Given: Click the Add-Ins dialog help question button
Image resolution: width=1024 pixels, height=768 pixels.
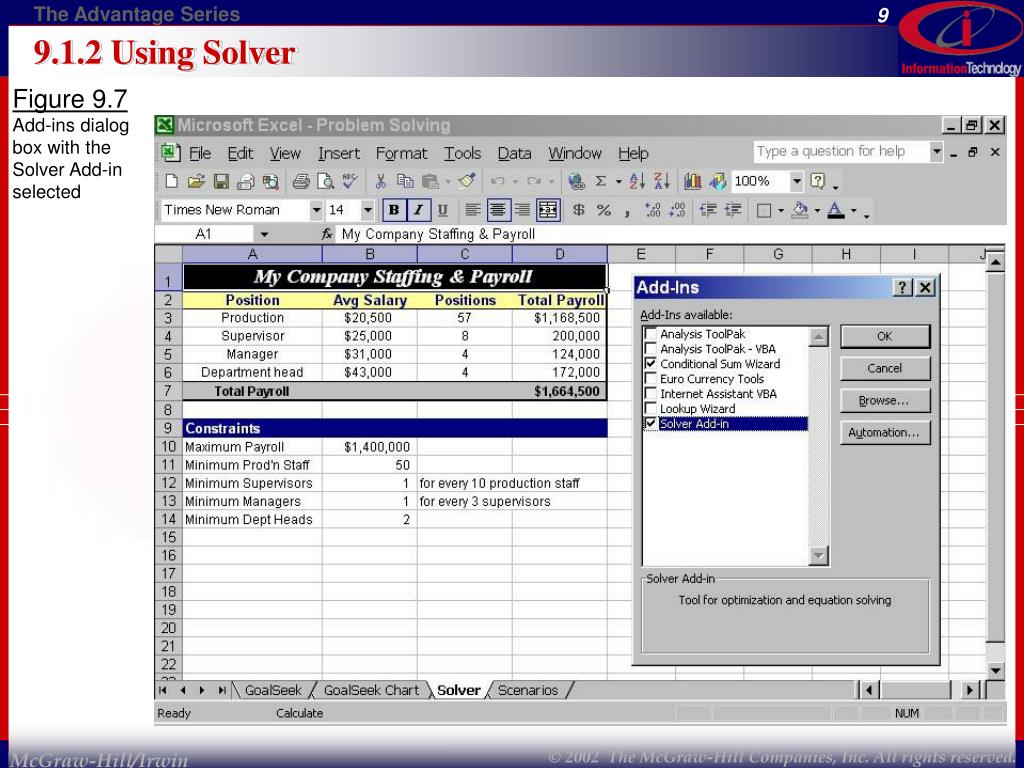Looking at the screenshot, I should click(x=903, y=287).
